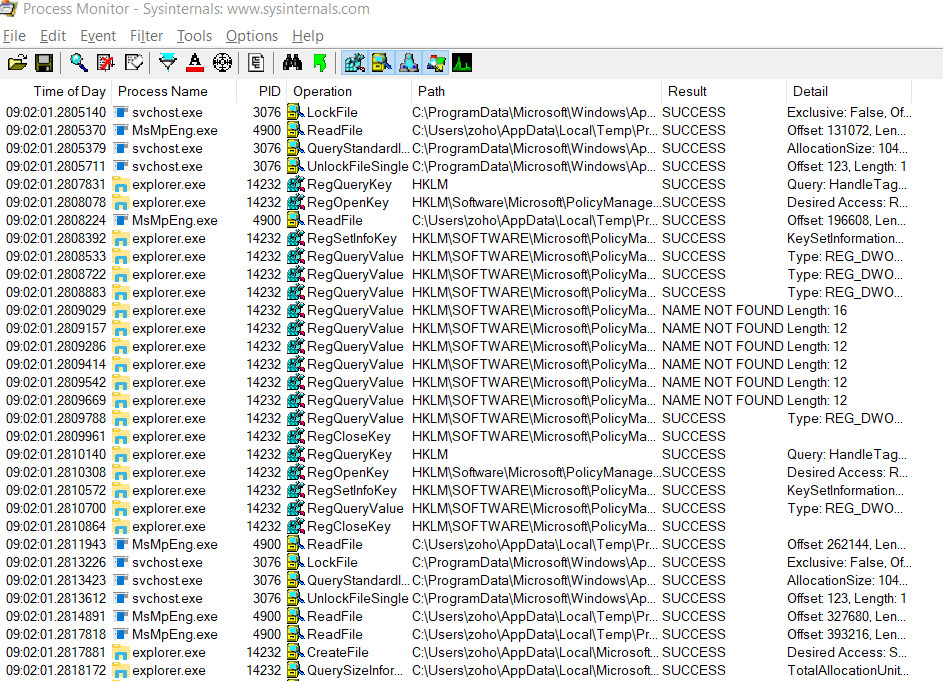Toggle event capture with the magnifier icon
The width and height of the screenshot is (943, 681).
pyautogui.click(x=78, y=63)
